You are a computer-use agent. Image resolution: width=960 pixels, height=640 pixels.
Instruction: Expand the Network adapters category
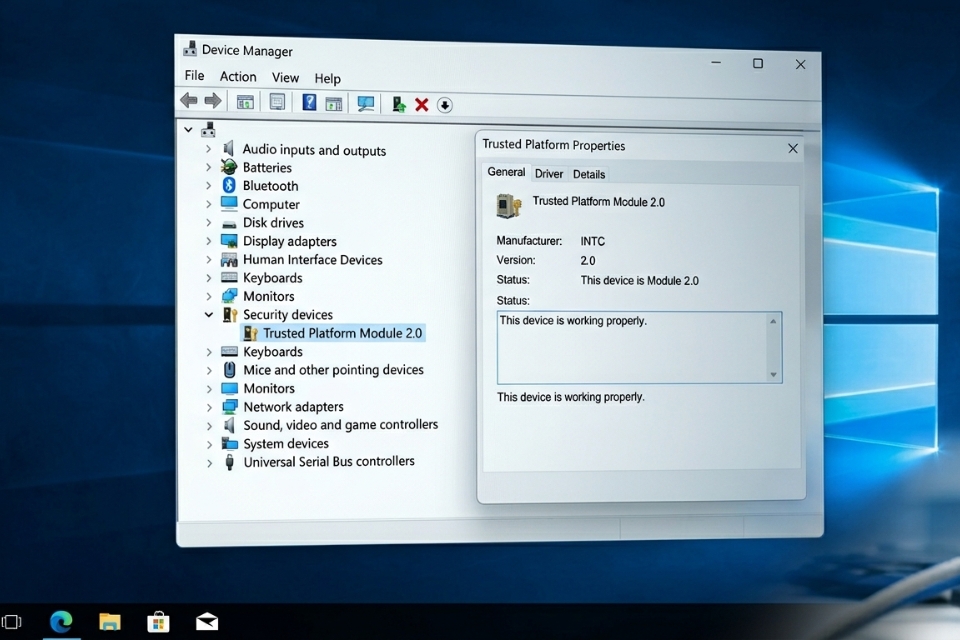(209, 407)
